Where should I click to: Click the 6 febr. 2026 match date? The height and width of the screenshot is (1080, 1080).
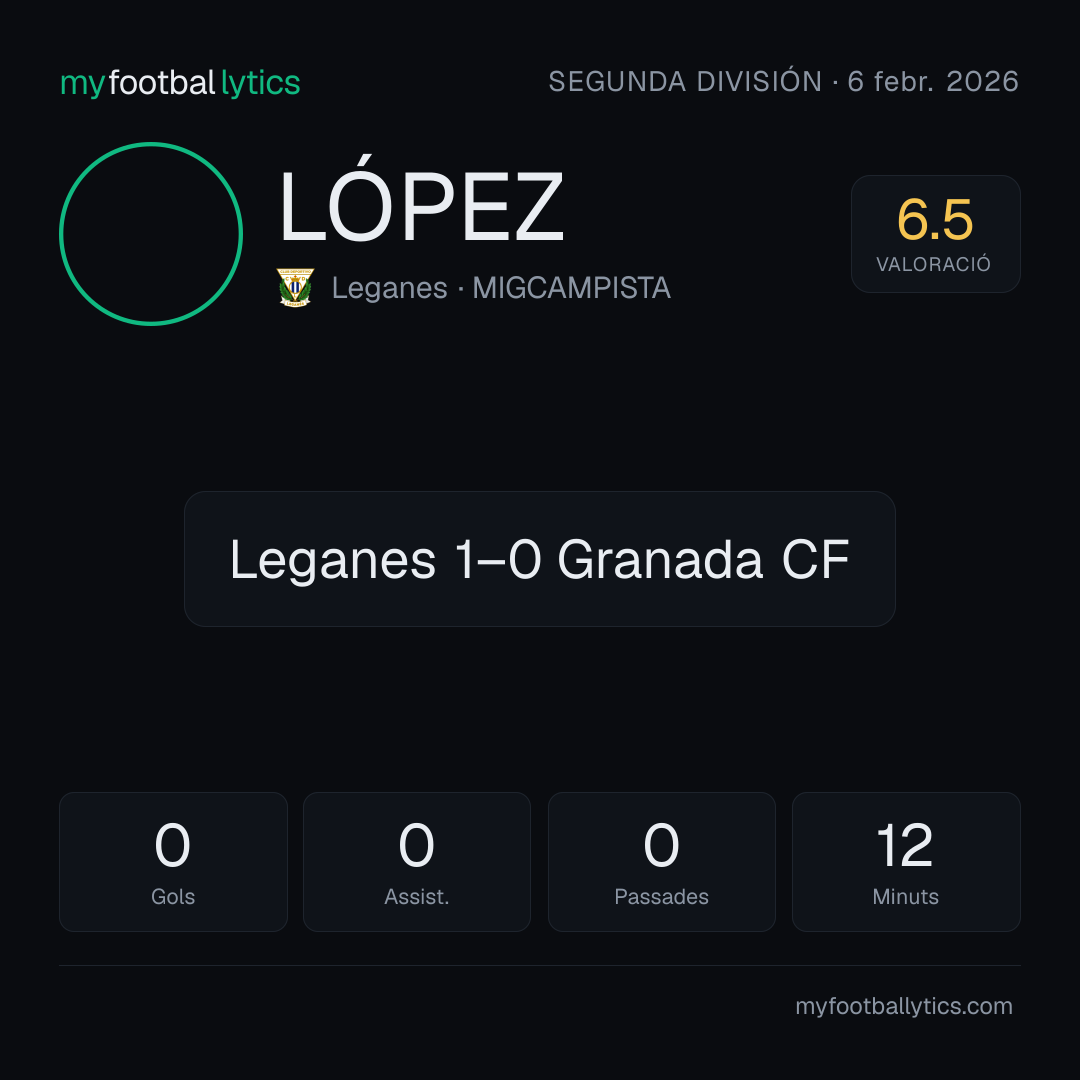(x=933, y=82)
